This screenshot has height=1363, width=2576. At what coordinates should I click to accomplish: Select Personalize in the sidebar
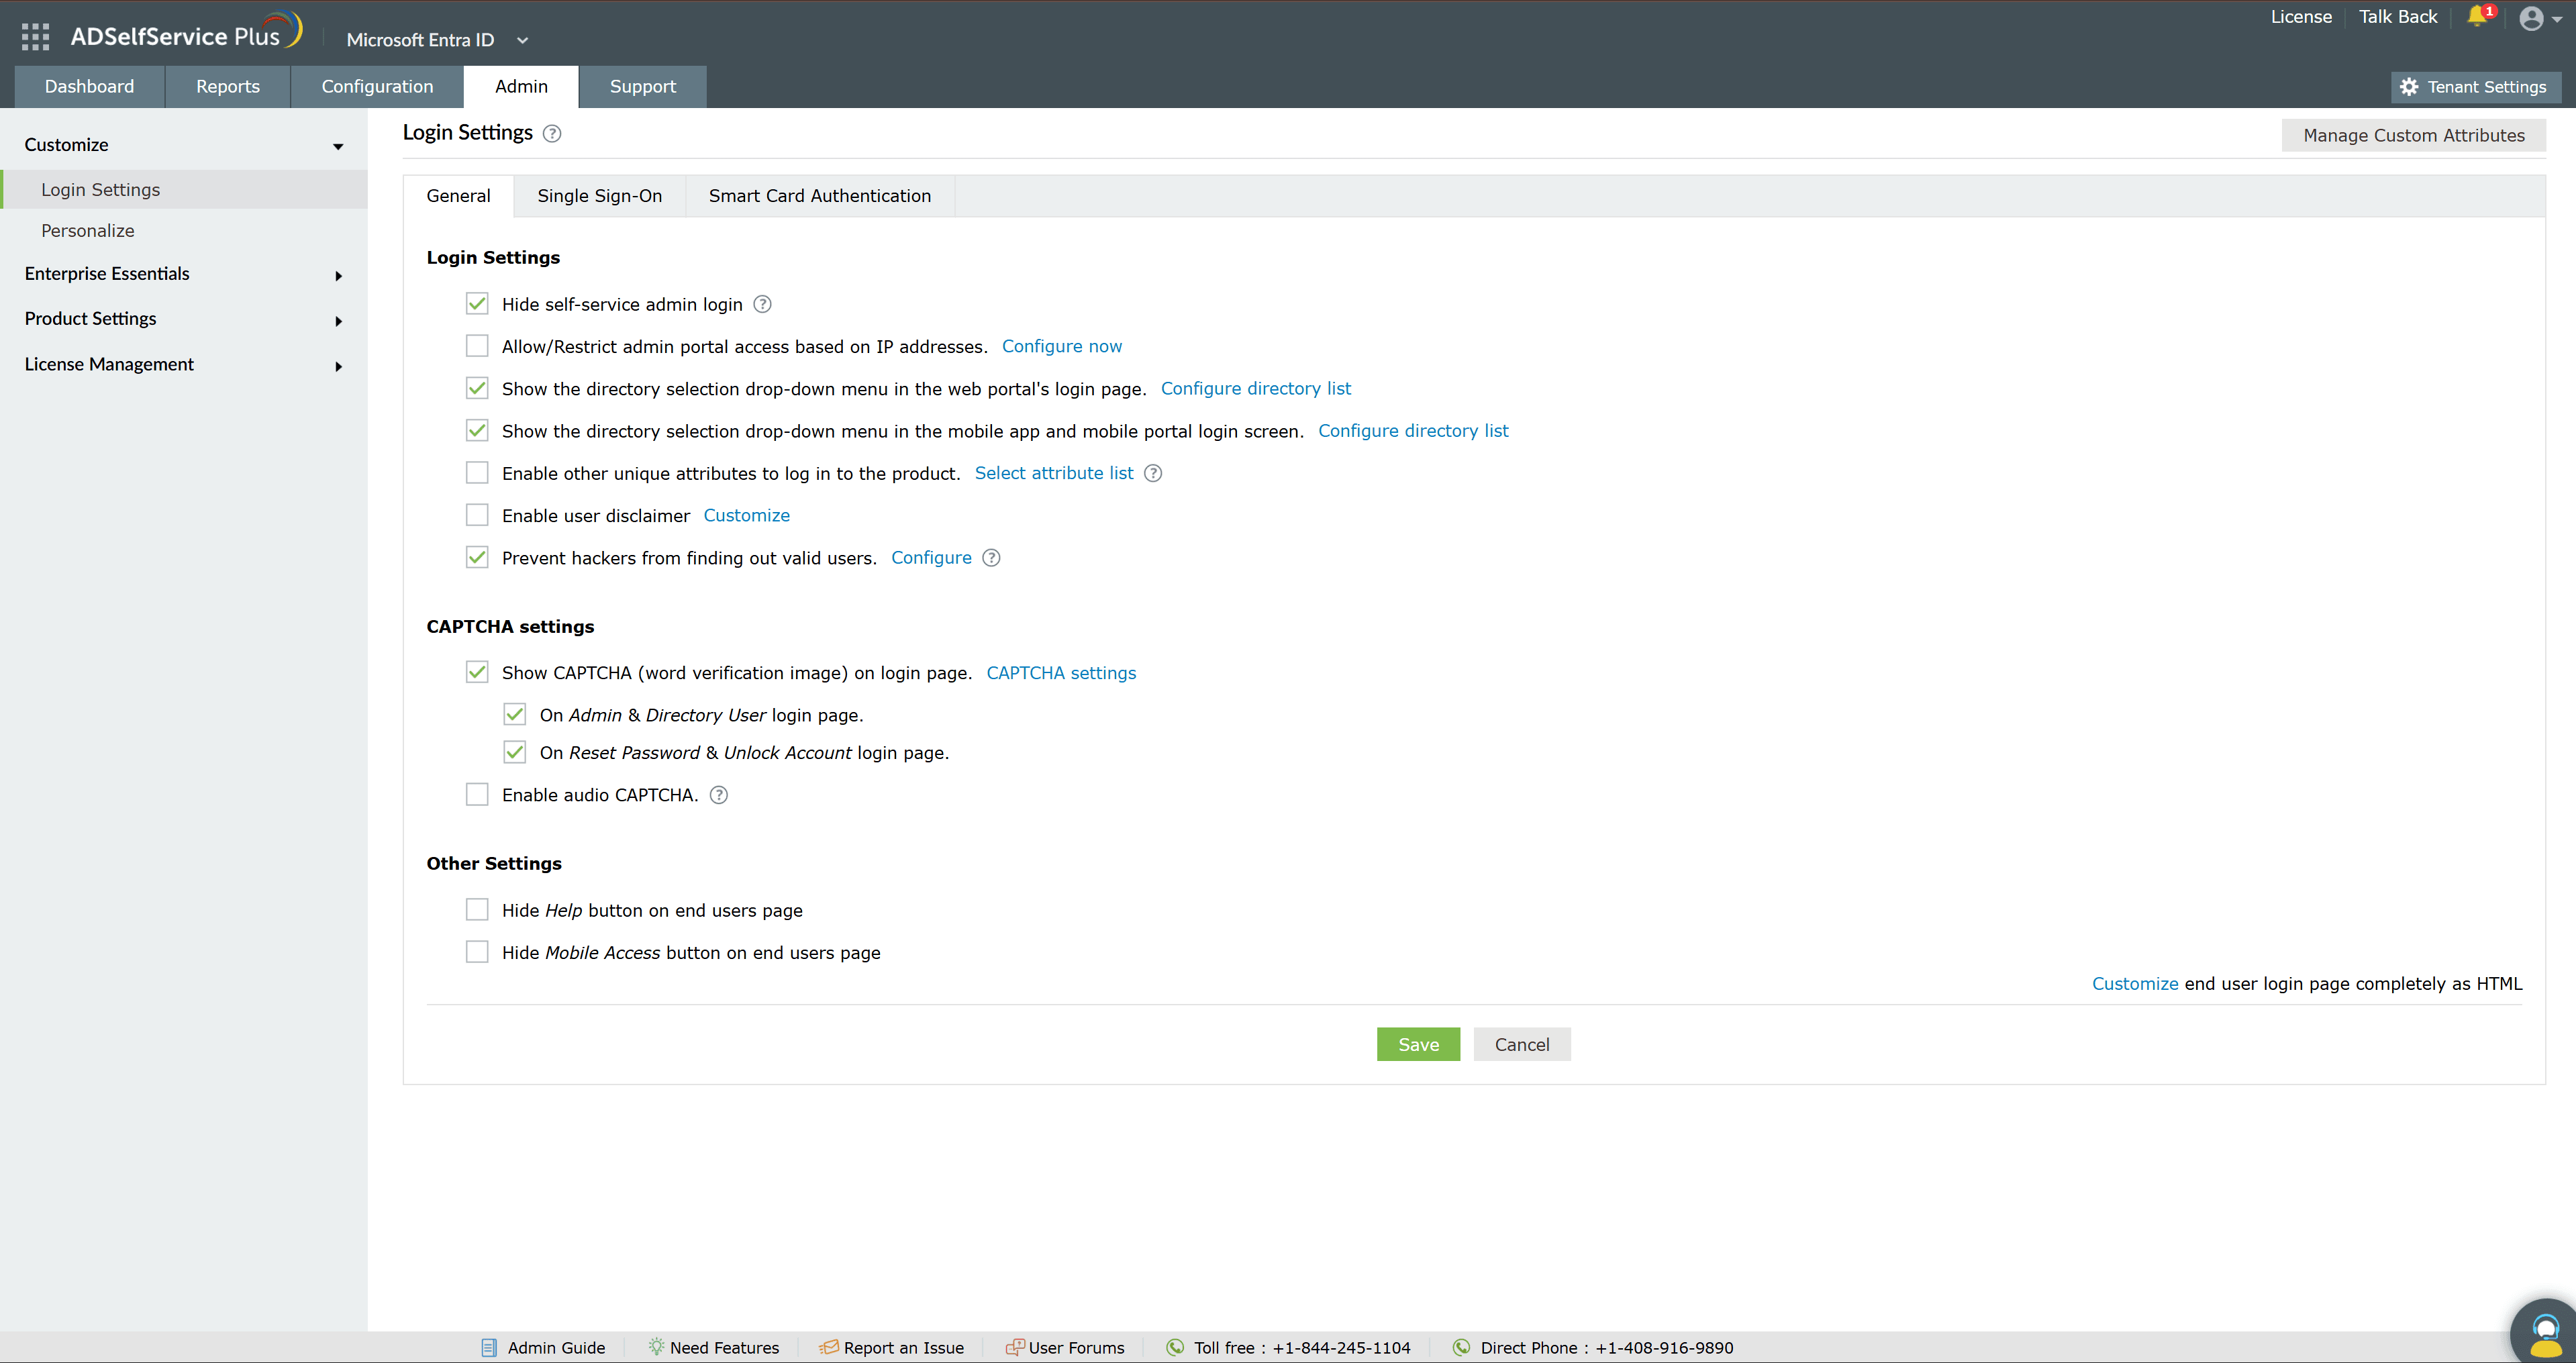(88, 231)
